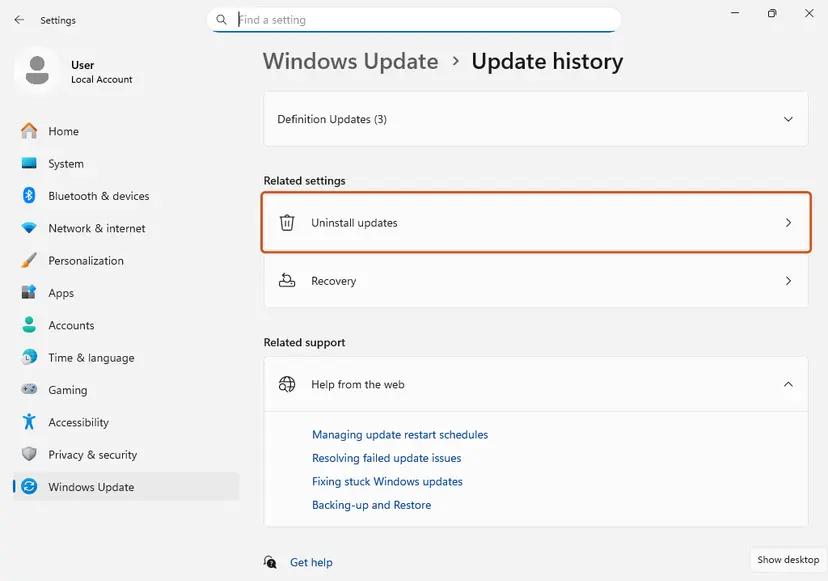Click the Help from the web globe icon
Screen dimensions: 828x581
(x=287, y=384)
